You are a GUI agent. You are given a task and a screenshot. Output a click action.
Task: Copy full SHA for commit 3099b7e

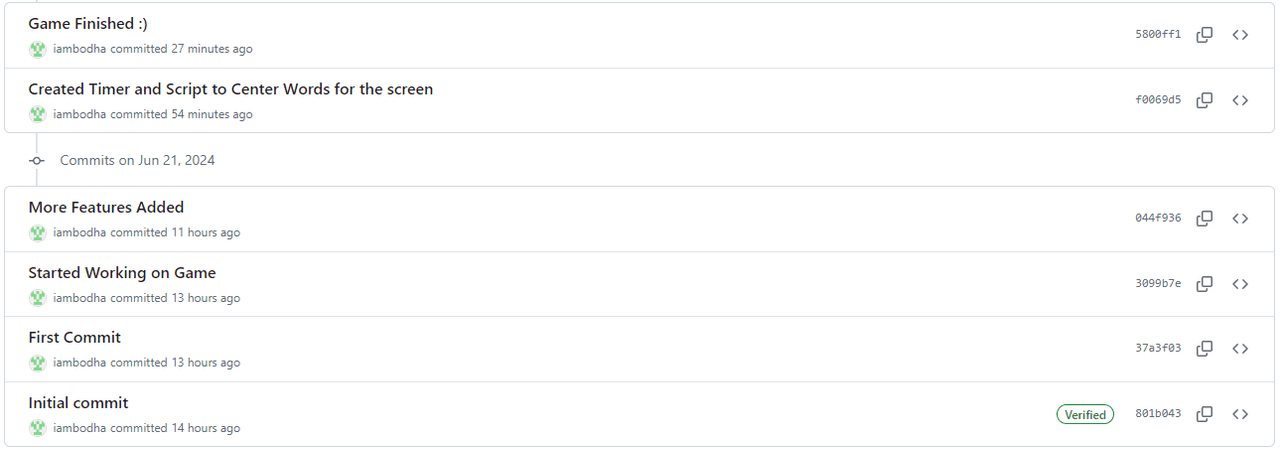point(1205,284)
